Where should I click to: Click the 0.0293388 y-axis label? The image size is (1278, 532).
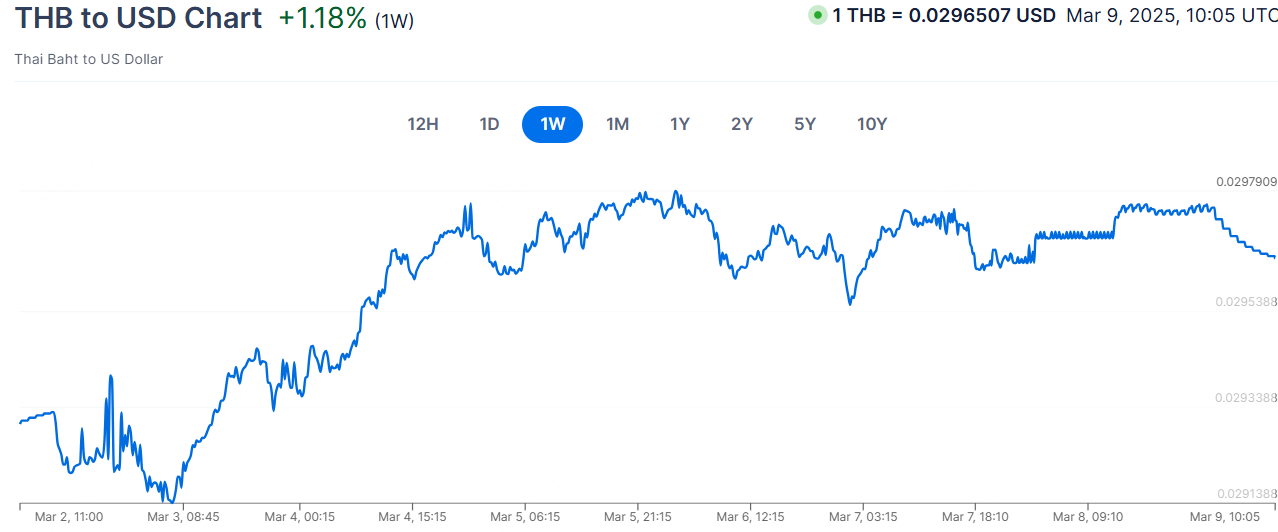[x=1246, y=398]
